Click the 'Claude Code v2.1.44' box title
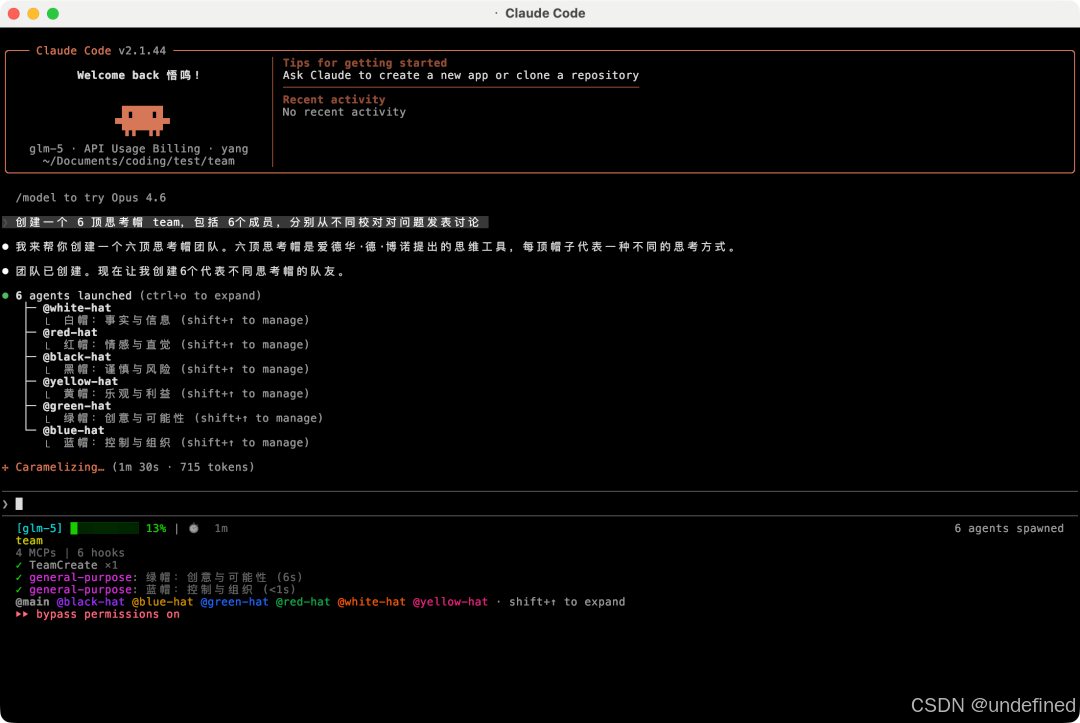1080x723 pixels. (x=101, y=50)
